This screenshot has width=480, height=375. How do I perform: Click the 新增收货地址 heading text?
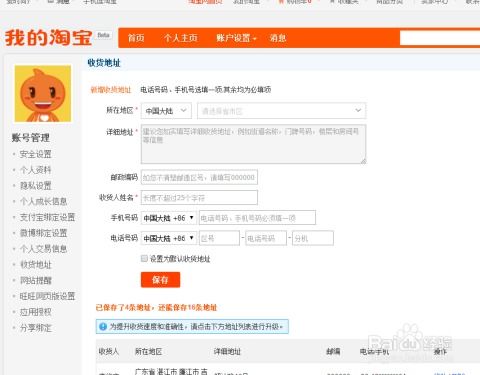[111, 90]
